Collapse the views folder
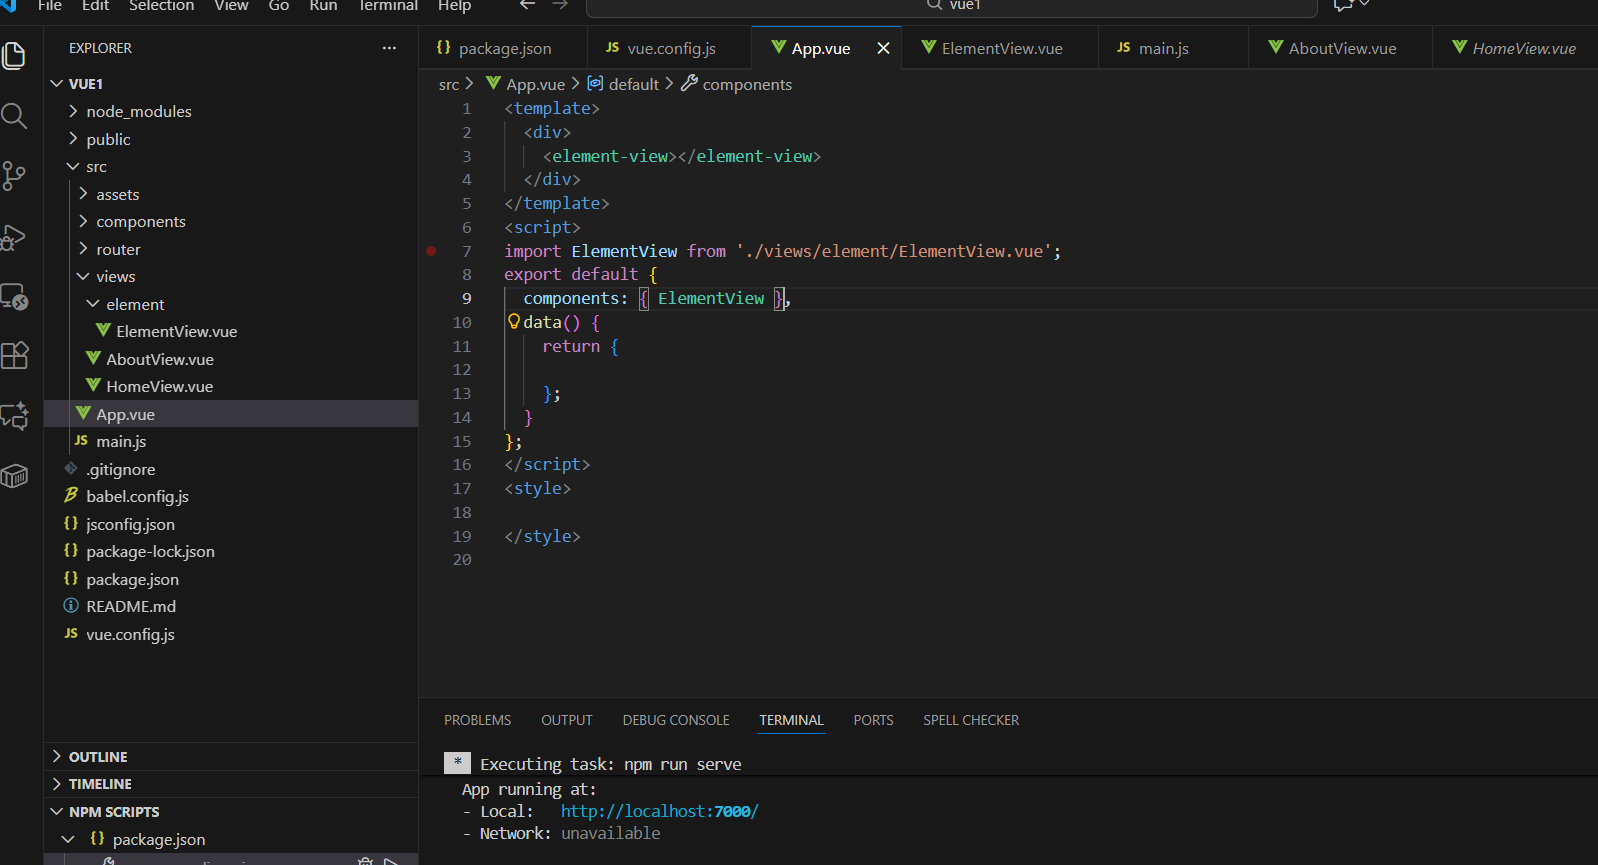Screen dimensions: 1598x865 pos(83,276)
